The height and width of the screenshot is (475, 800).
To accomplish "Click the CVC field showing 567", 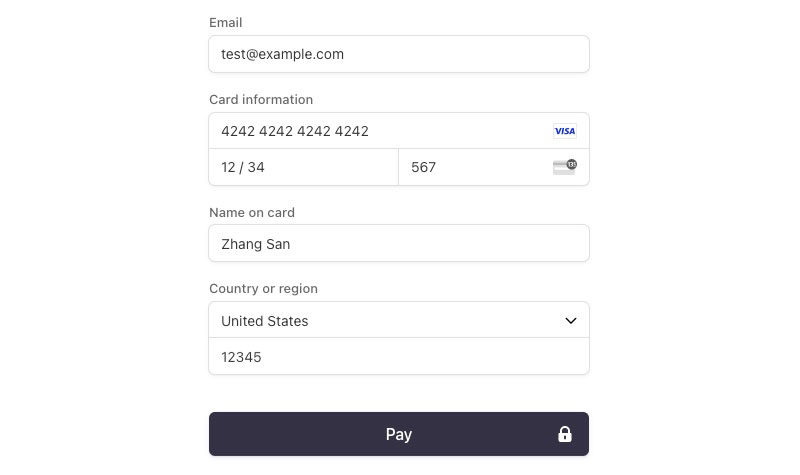I will pyautogui.click(x=494, y=167).
